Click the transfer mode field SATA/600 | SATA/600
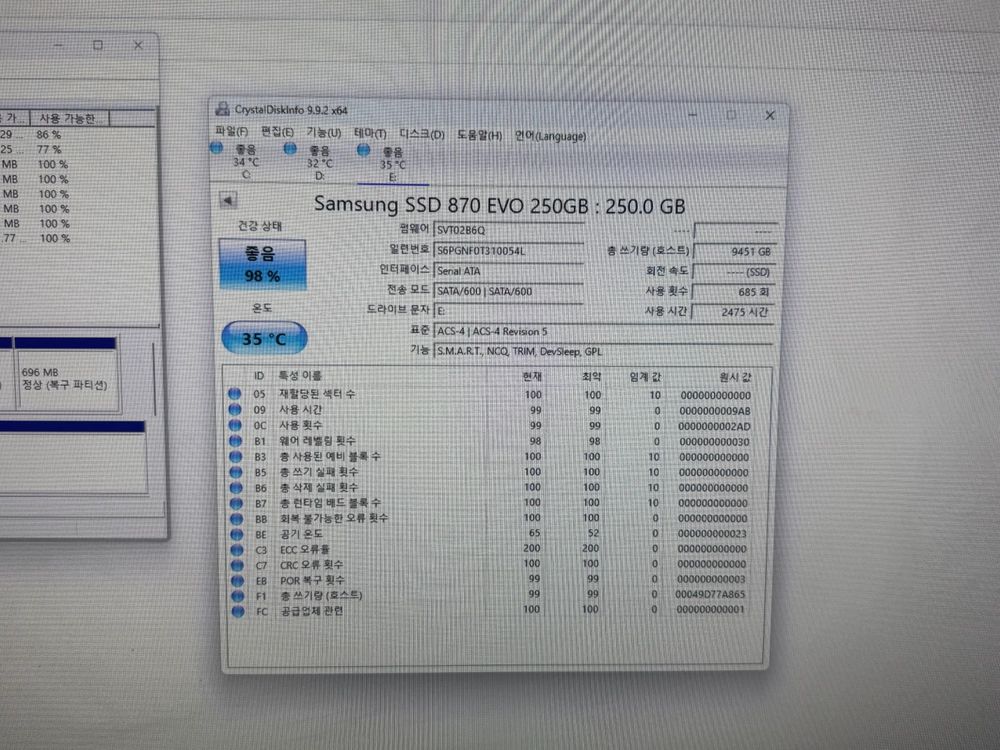The image size is (1000, 750). [x=508, y=291]
